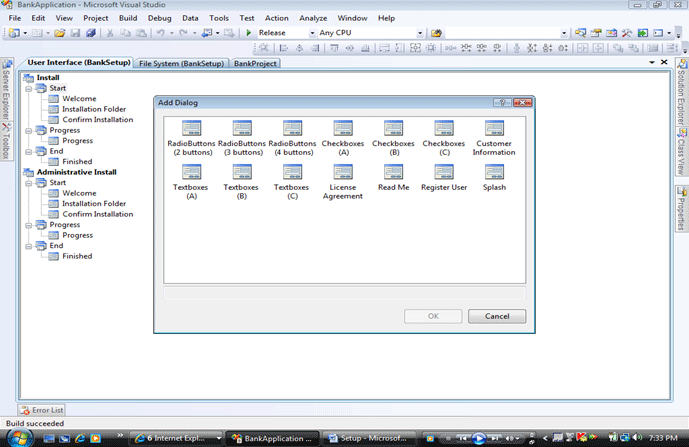The image size is (689, 447).
Task: Choose the Splash dialog icon
Action: tap(494, 172)
